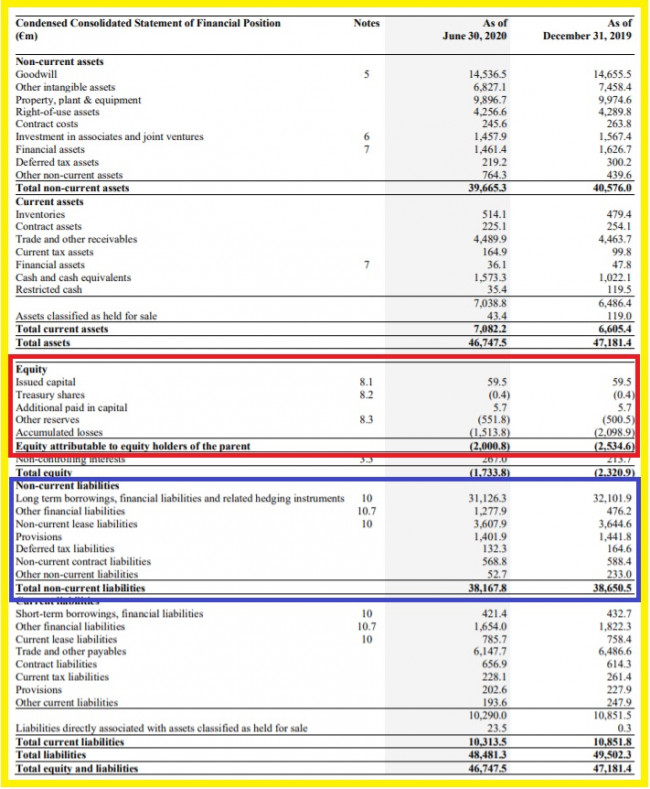Viewport: 650px width, 789px height.
Task: Select 'Current lease liabilities' label
Action: (66, 639)
